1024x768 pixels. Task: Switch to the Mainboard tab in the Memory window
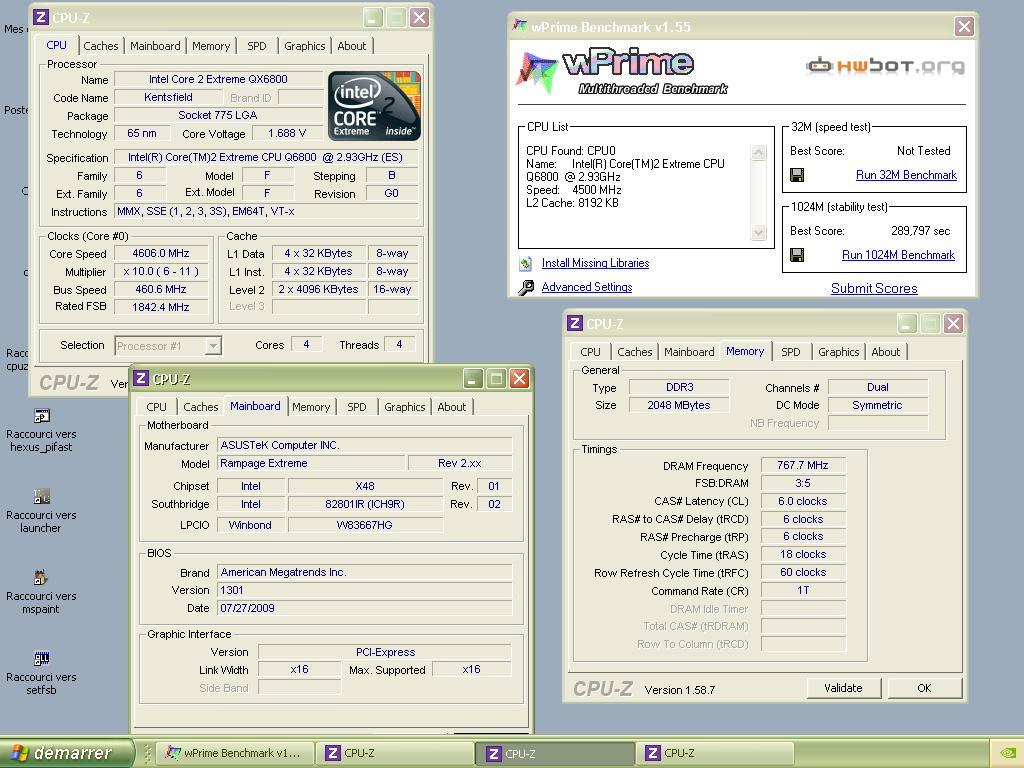(689, 352)
